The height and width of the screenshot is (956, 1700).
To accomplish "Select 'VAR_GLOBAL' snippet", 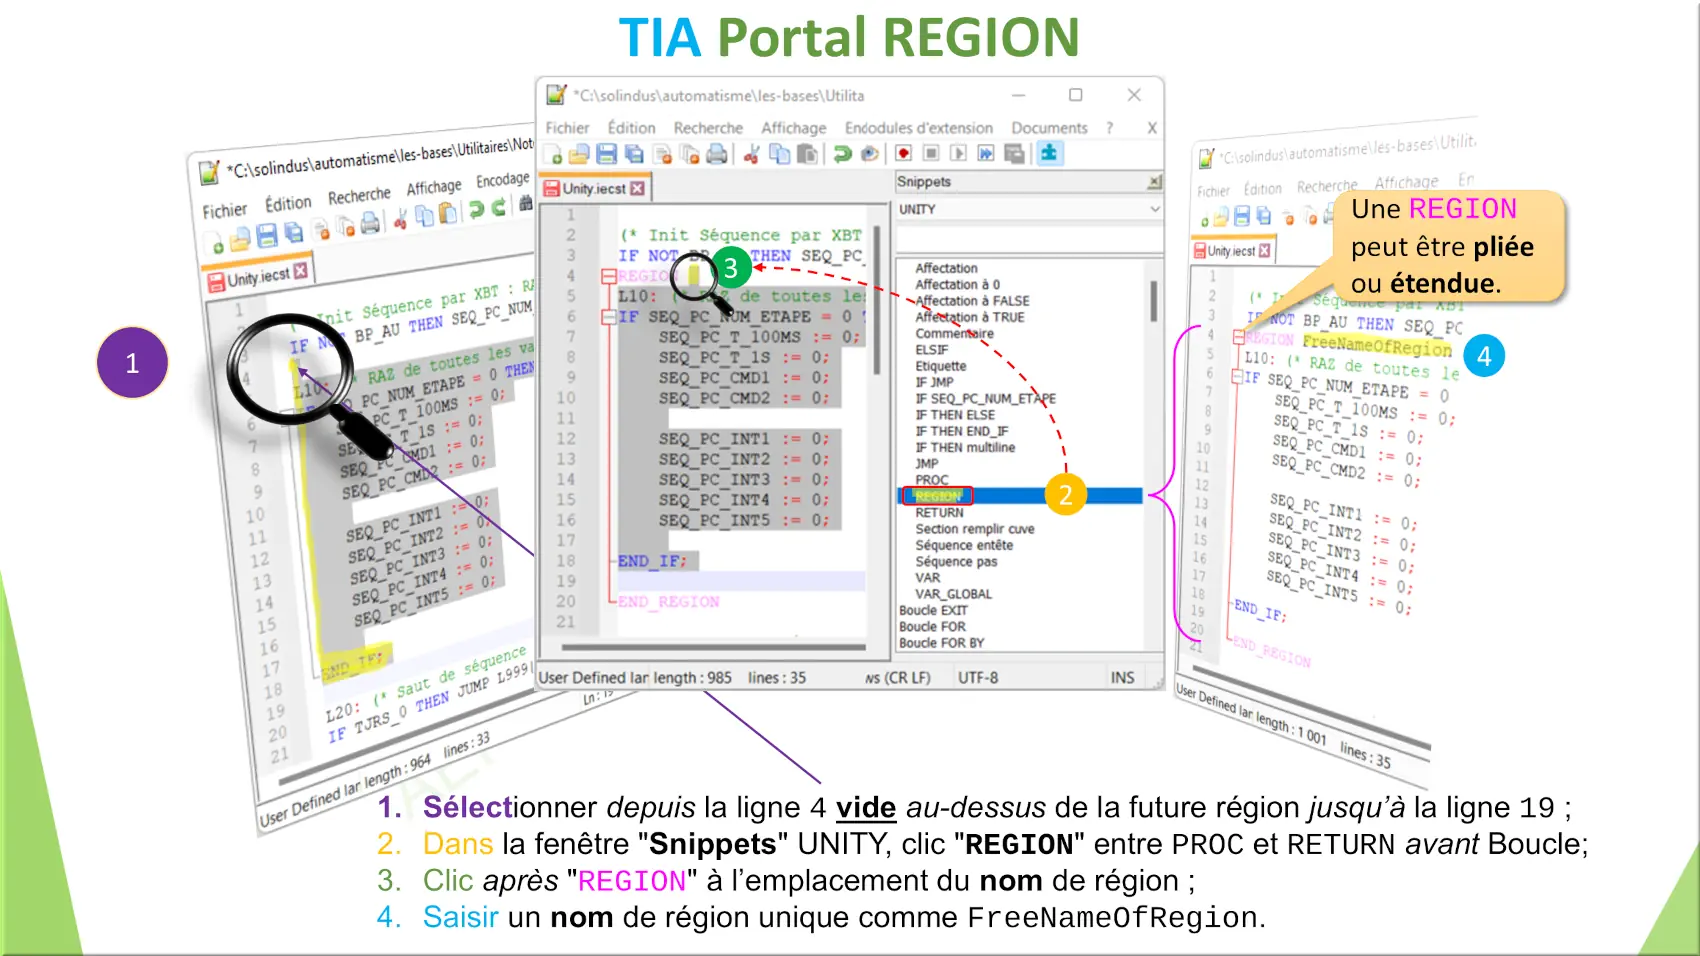I will coord(953,594).
